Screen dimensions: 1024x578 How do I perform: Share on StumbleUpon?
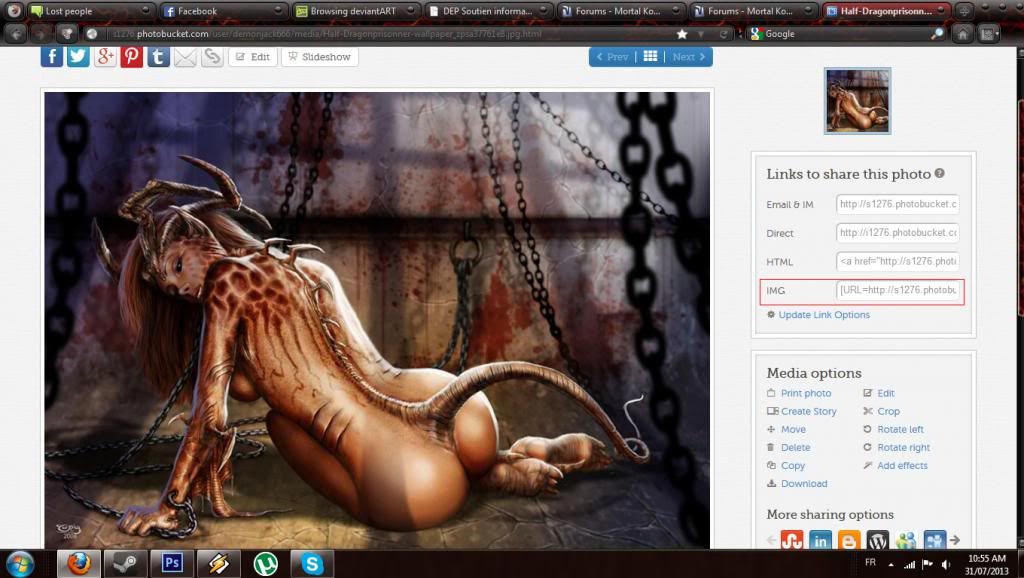792,540
